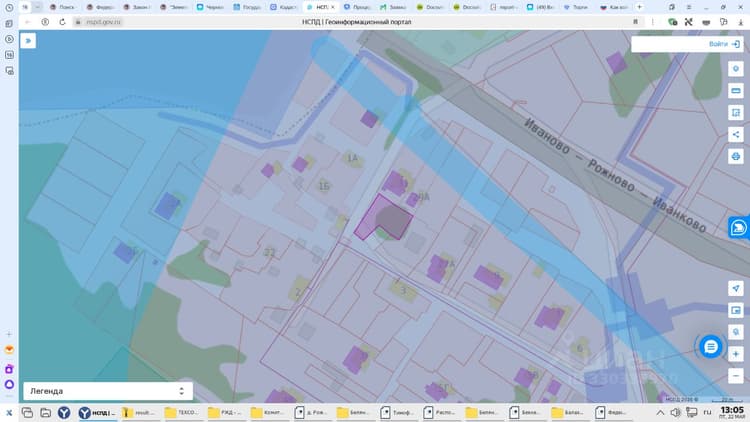The image size is (750, 422).
Task: Click the search input field next to Войти
Action: coord(669,44)
